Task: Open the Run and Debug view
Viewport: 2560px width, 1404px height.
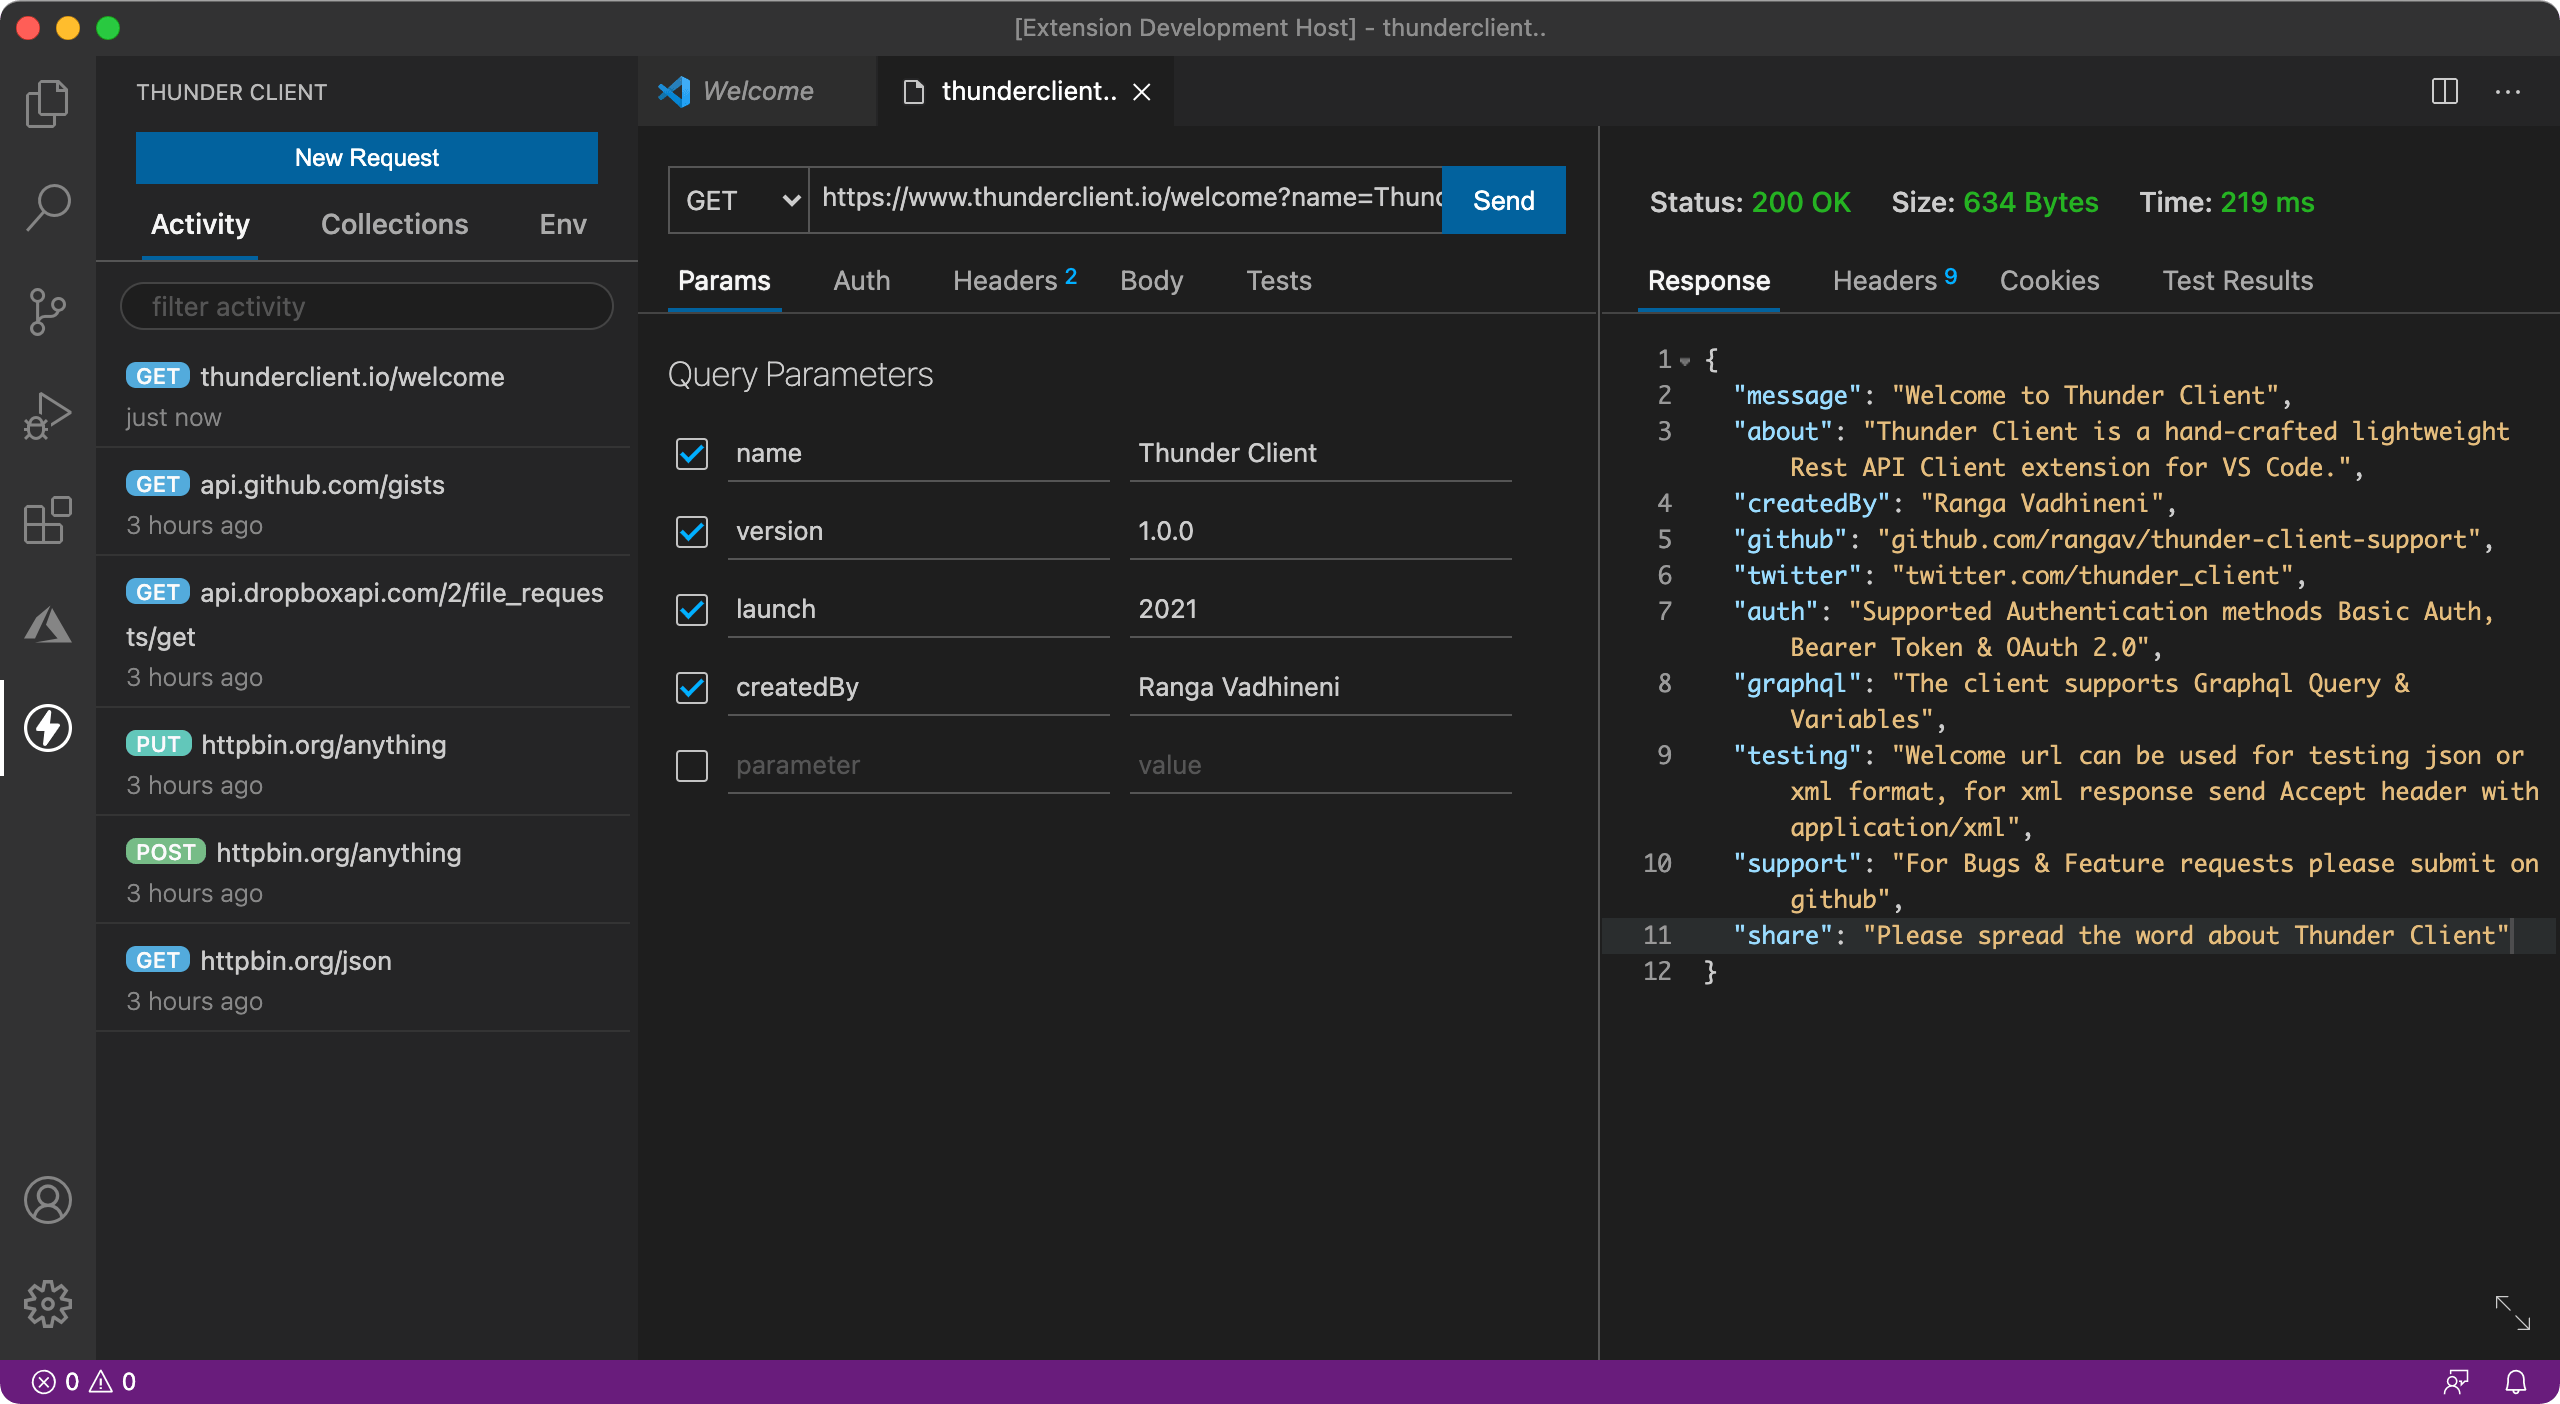Action: 47,414
